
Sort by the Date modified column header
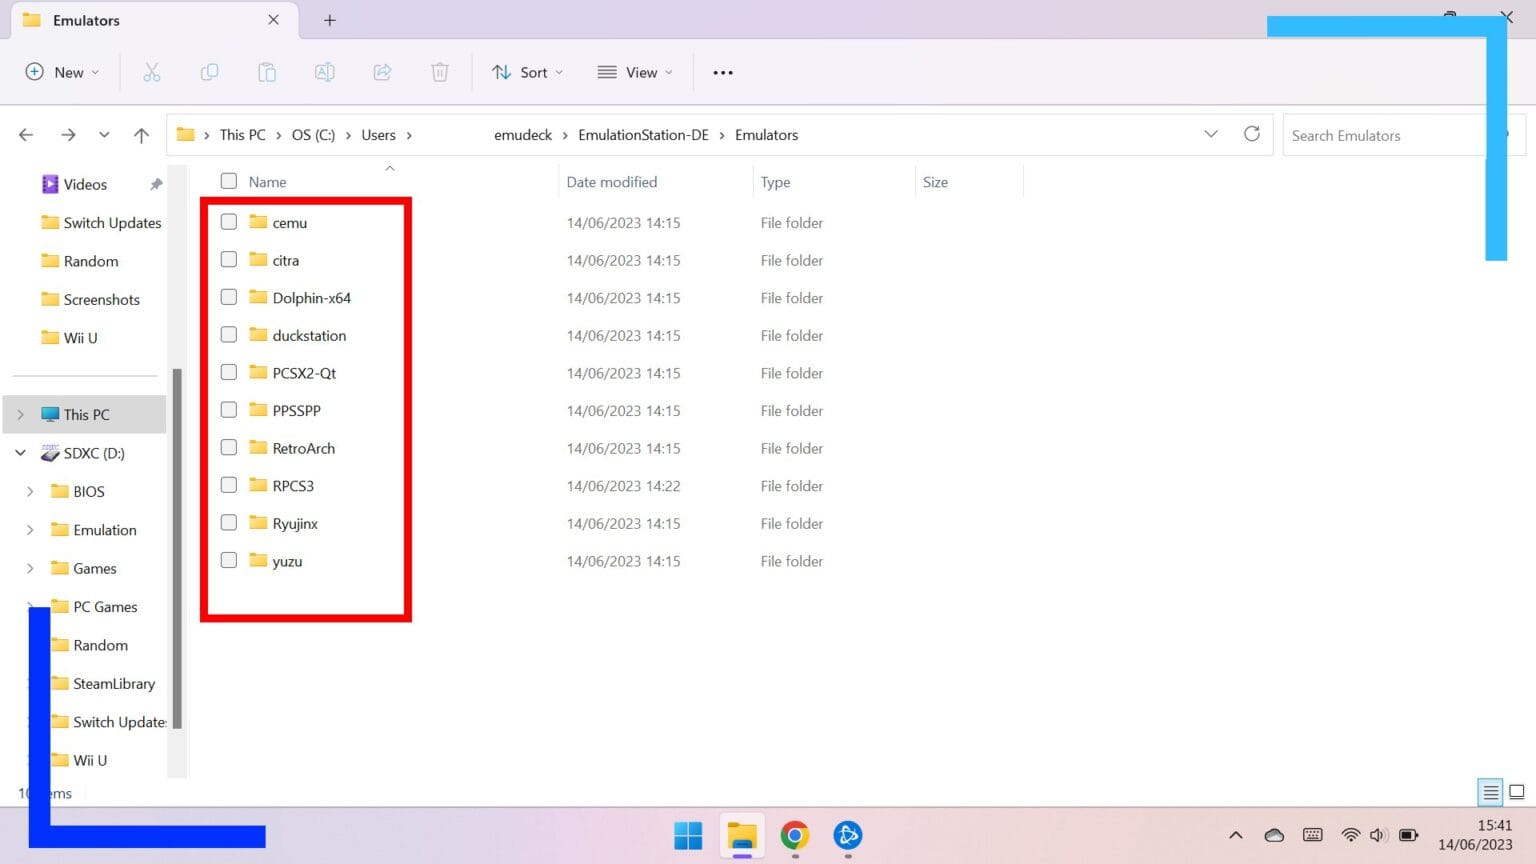coord(611,182)
